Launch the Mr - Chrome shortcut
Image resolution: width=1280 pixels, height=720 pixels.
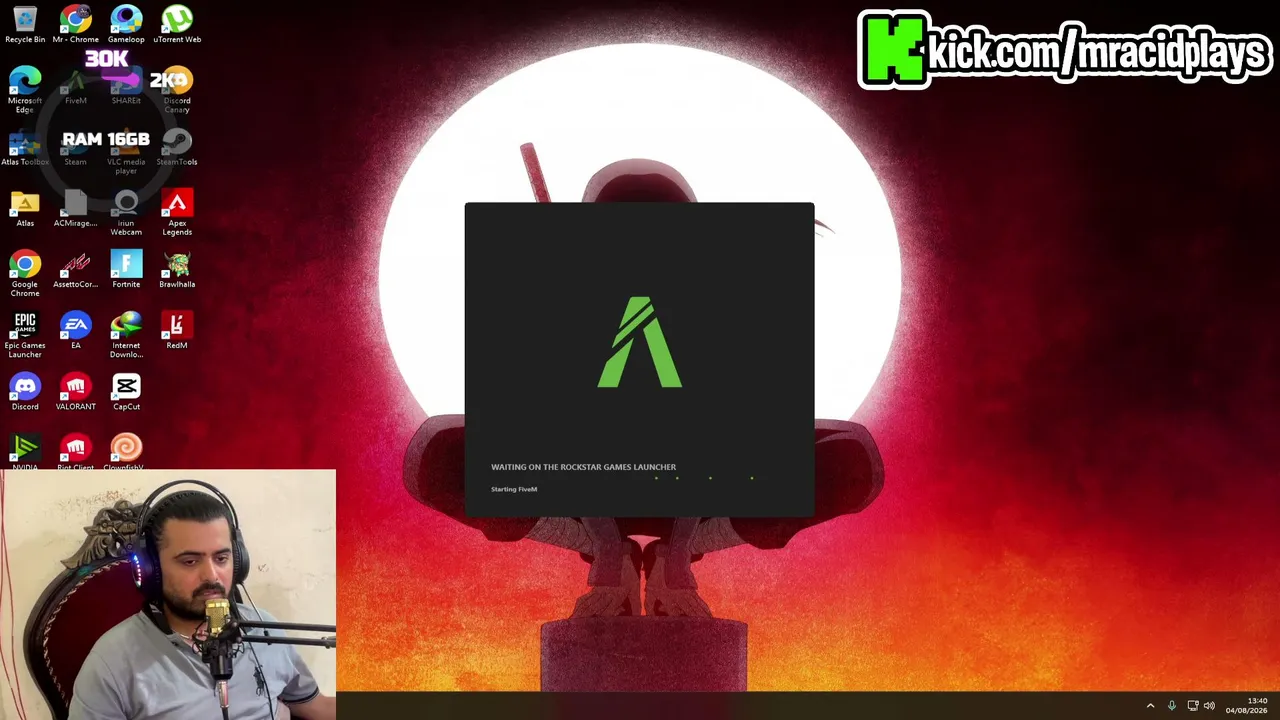click(75, 25)
